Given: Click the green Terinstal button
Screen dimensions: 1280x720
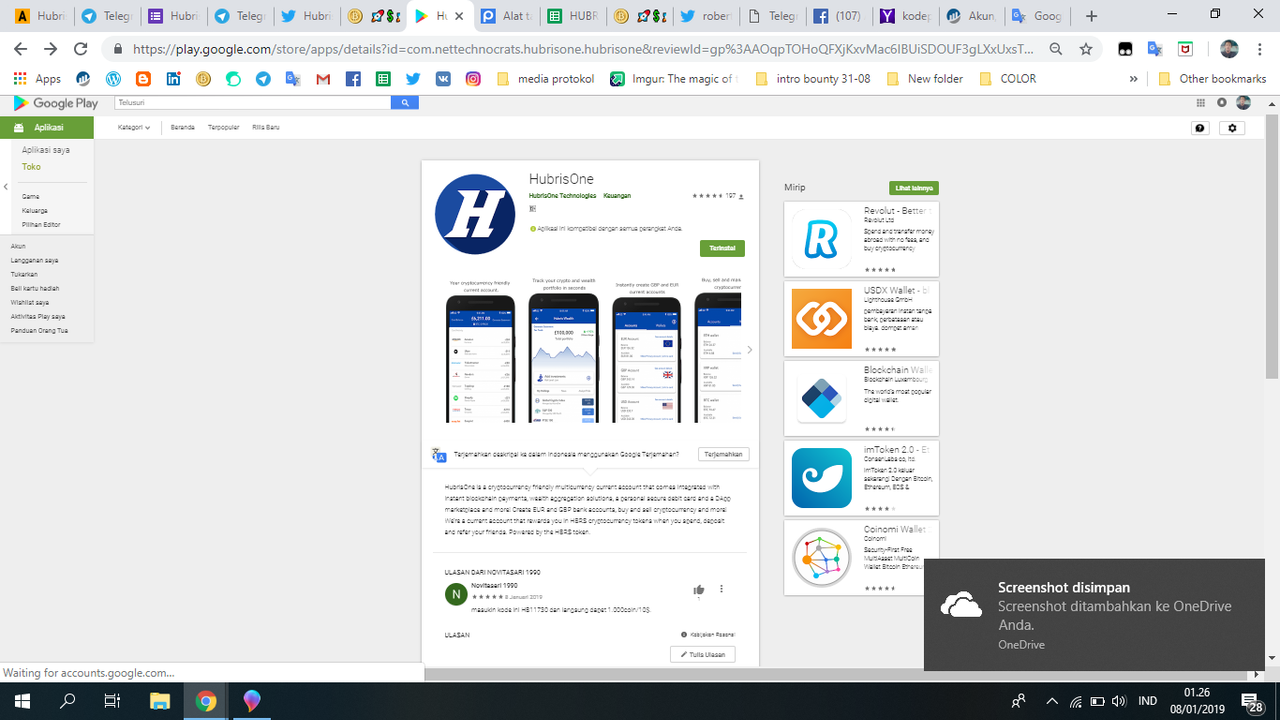Looking at the screenshot, I should [722, 248].
